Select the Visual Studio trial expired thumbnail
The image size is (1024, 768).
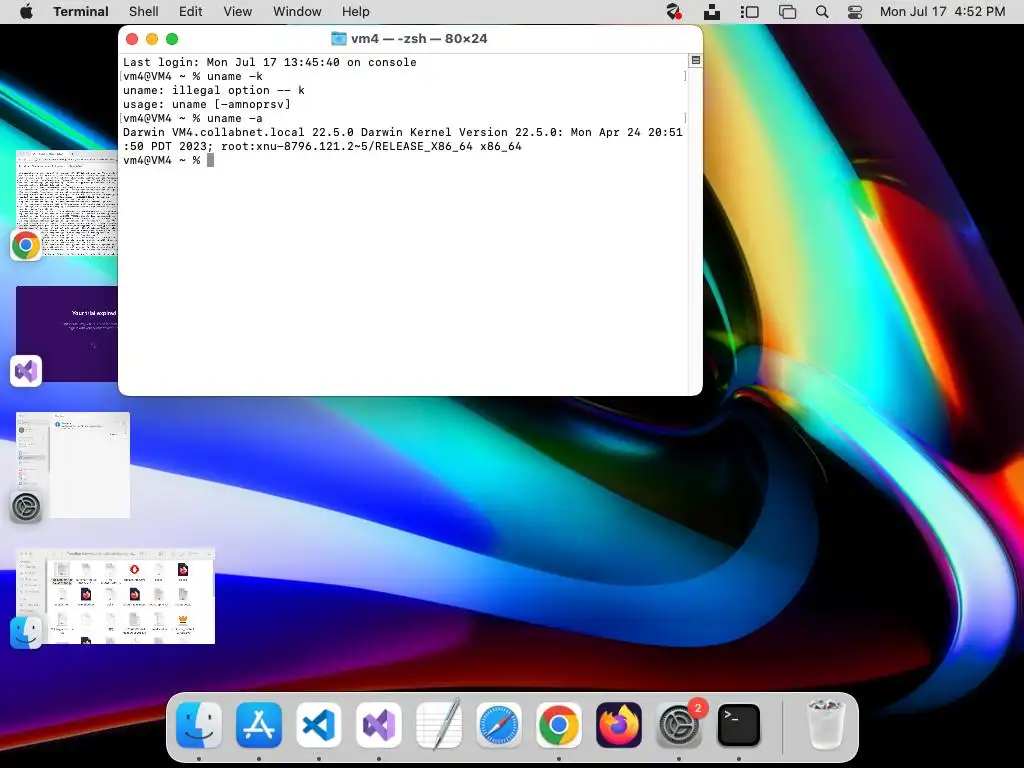point(67,333)
